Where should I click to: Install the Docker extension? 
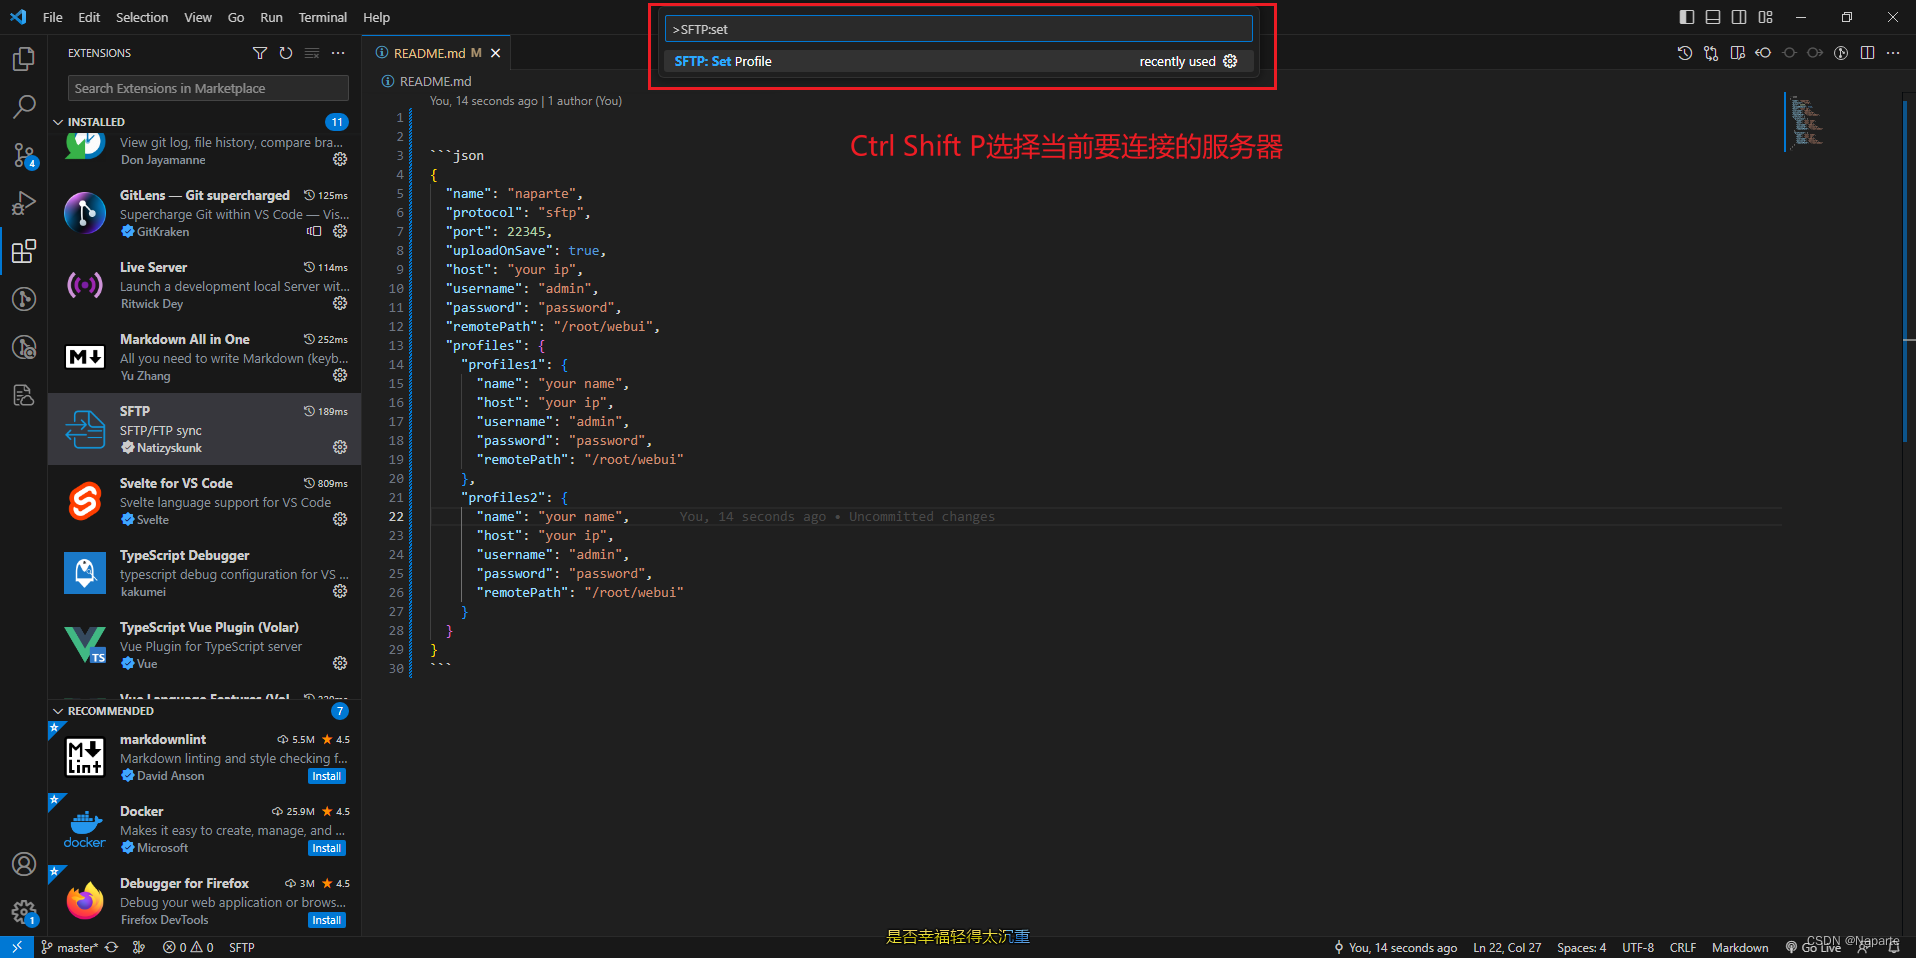click(x=326, y=847)
